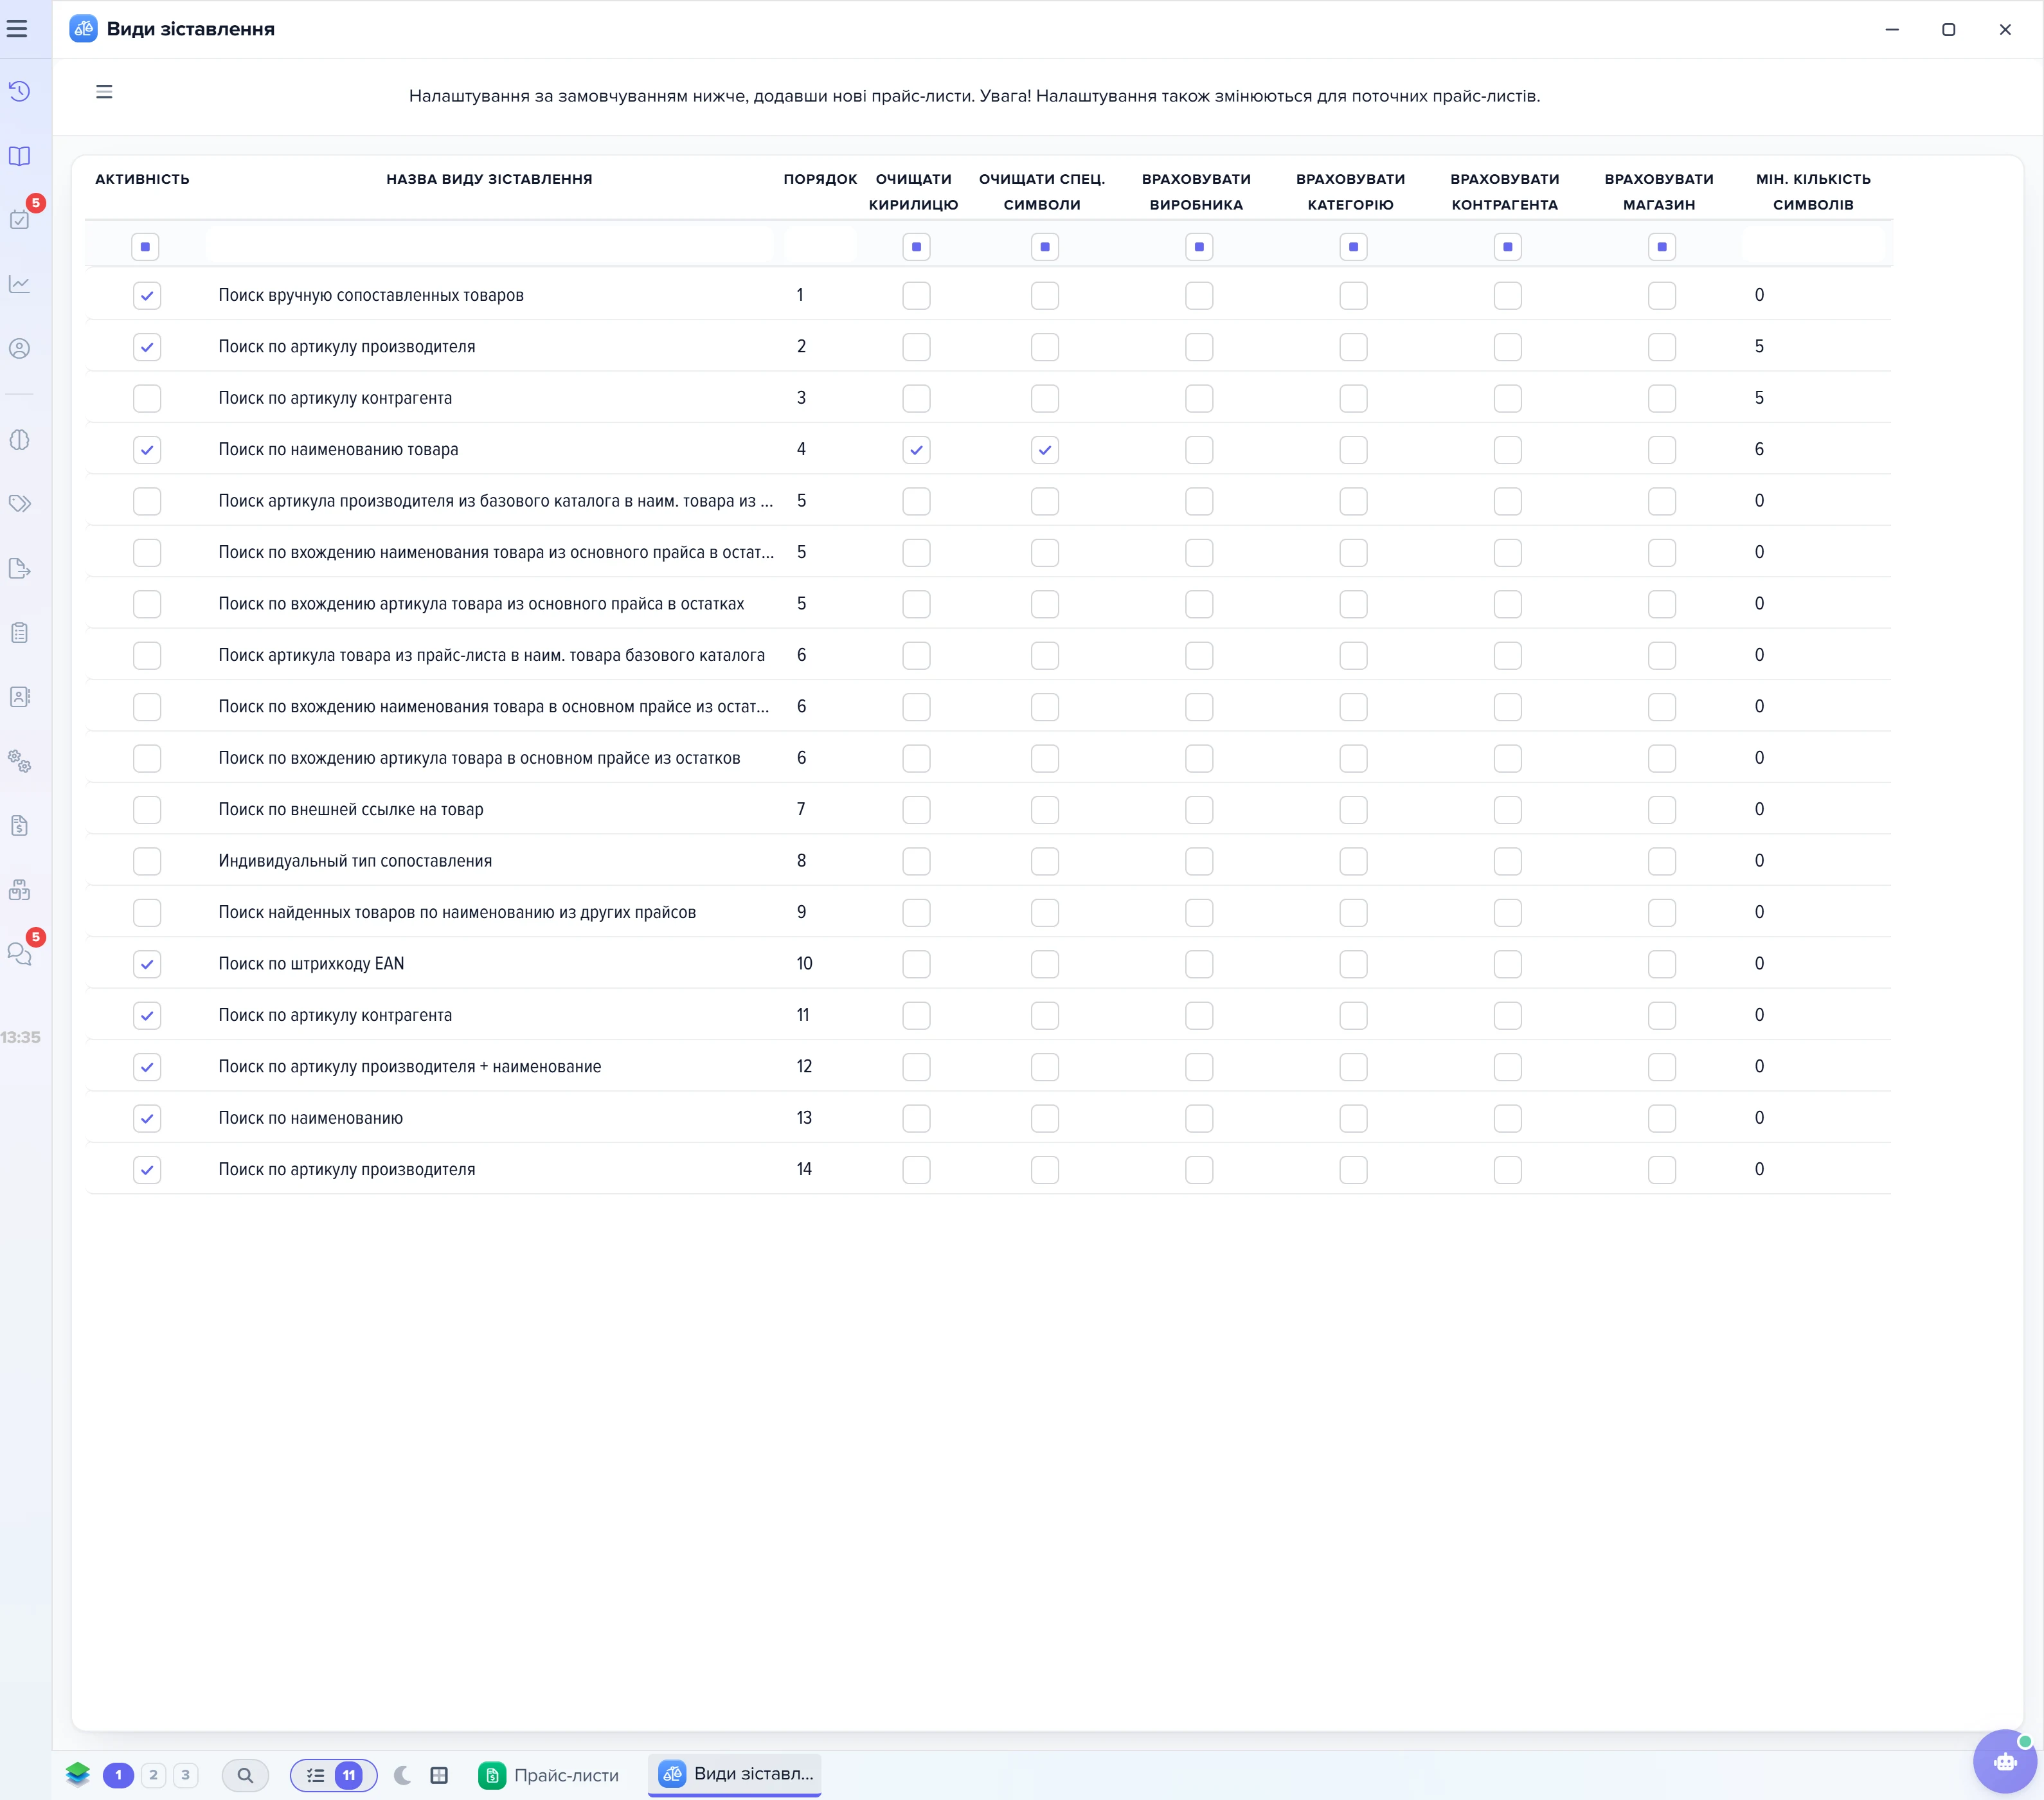Switch to workspace 2 button
The height and width of the screenshot is (1800, 2044).
(153, 1775)
